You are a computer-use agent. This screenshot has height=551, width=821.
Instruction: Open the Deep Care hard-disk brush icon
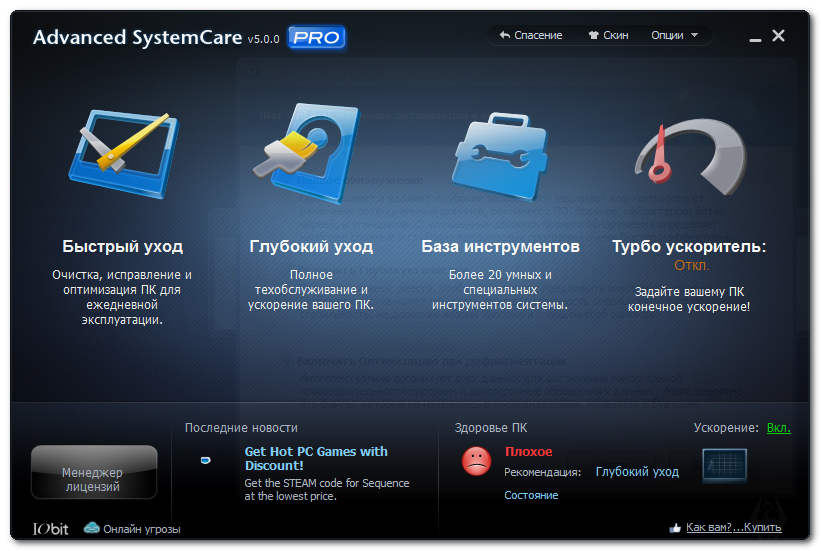(x=307, y=152)
